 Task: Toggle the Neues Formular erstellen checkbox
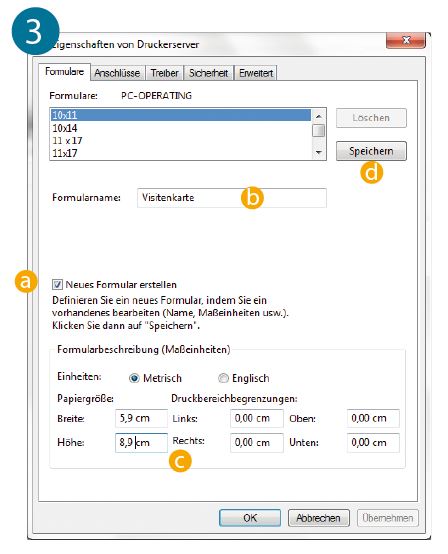[57, 284]
